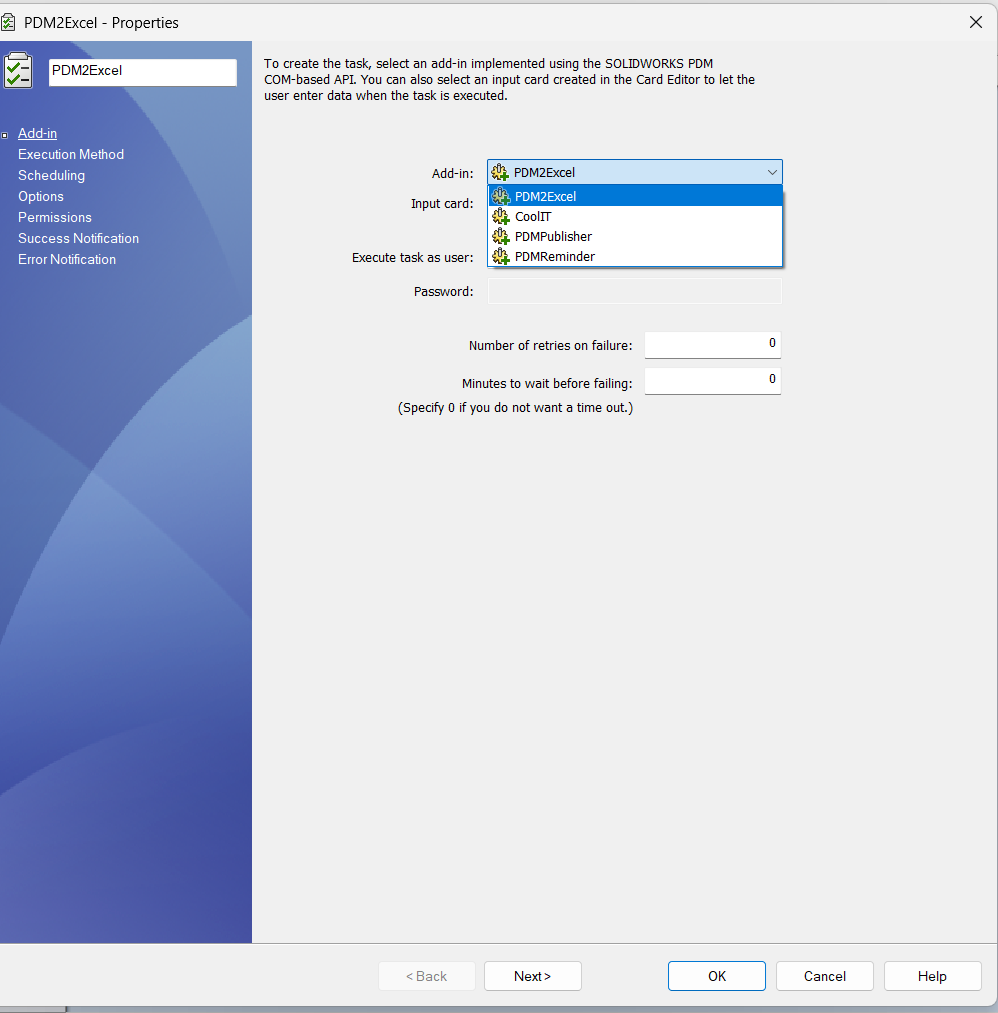Click the add-in icon inside the combo box

[500, 172]
